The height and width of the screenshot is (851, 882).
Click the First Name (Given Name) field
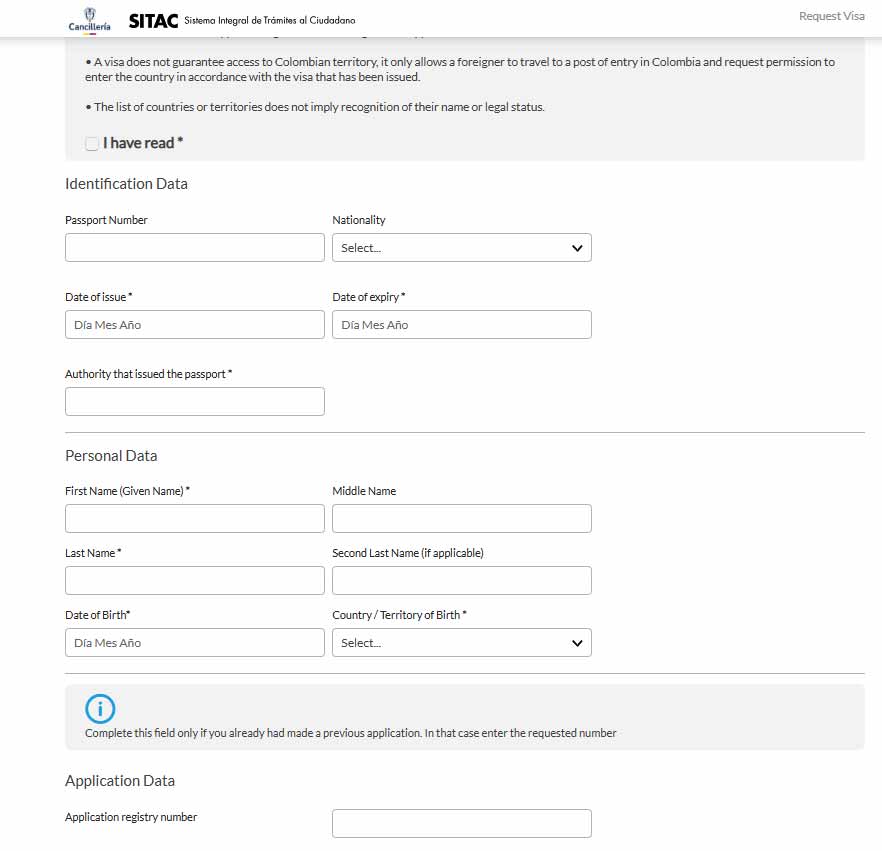coord(195,519)
